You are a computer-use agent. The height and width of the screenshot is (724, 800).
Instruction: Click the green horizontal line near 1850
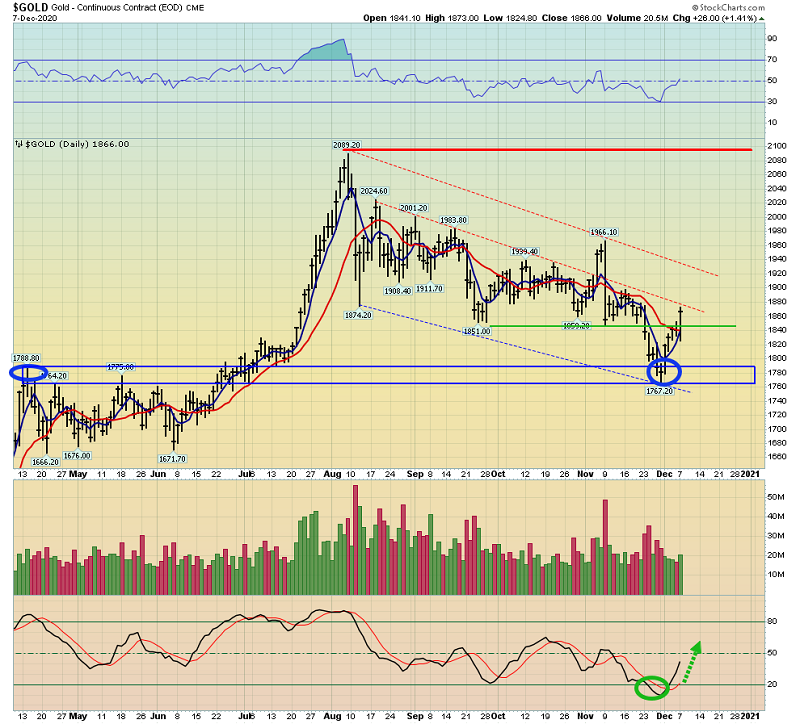(x=612, y=326)
